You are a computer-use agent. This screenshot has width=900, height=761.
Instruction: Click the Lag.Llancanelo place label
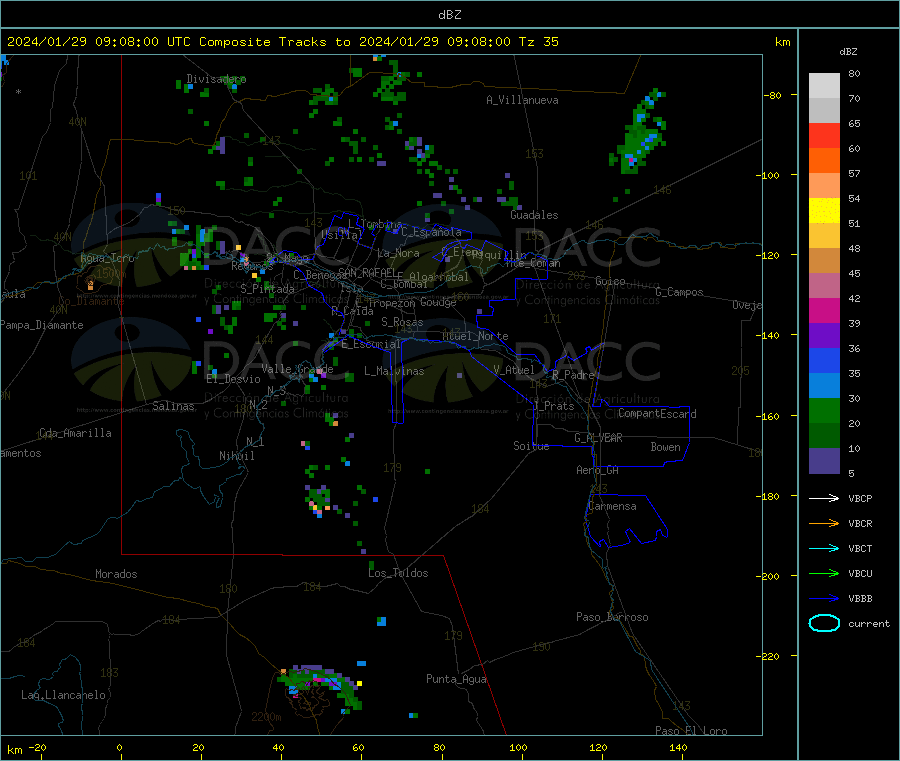(63, 695)
